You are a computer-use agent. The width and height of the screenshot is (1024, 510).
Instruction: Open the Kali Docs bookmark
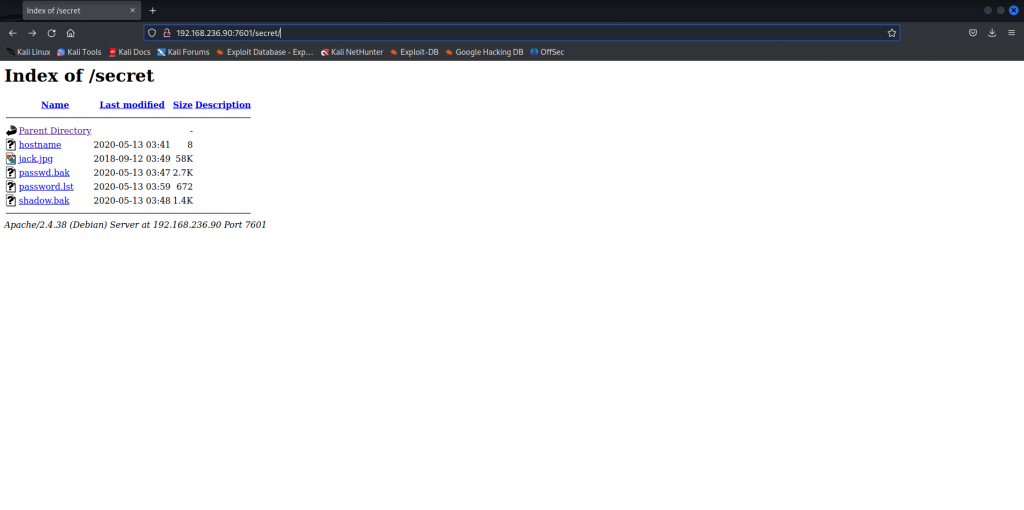click(x=129, y=52)
